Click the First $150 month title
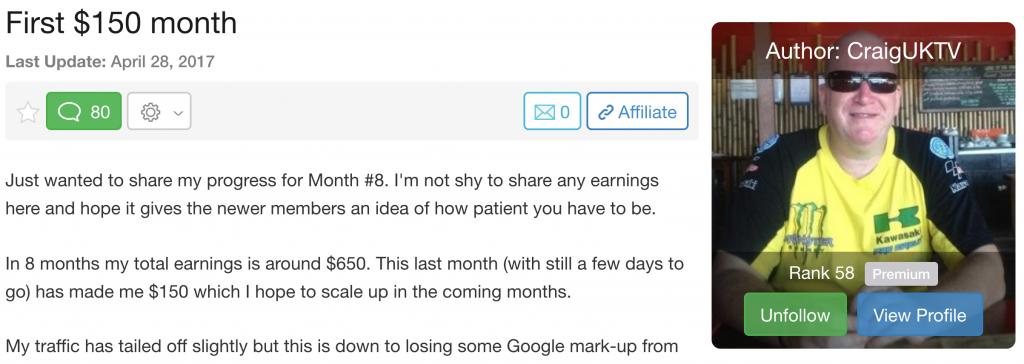The width and height of the screenshot is (1024, 364). 121,23
